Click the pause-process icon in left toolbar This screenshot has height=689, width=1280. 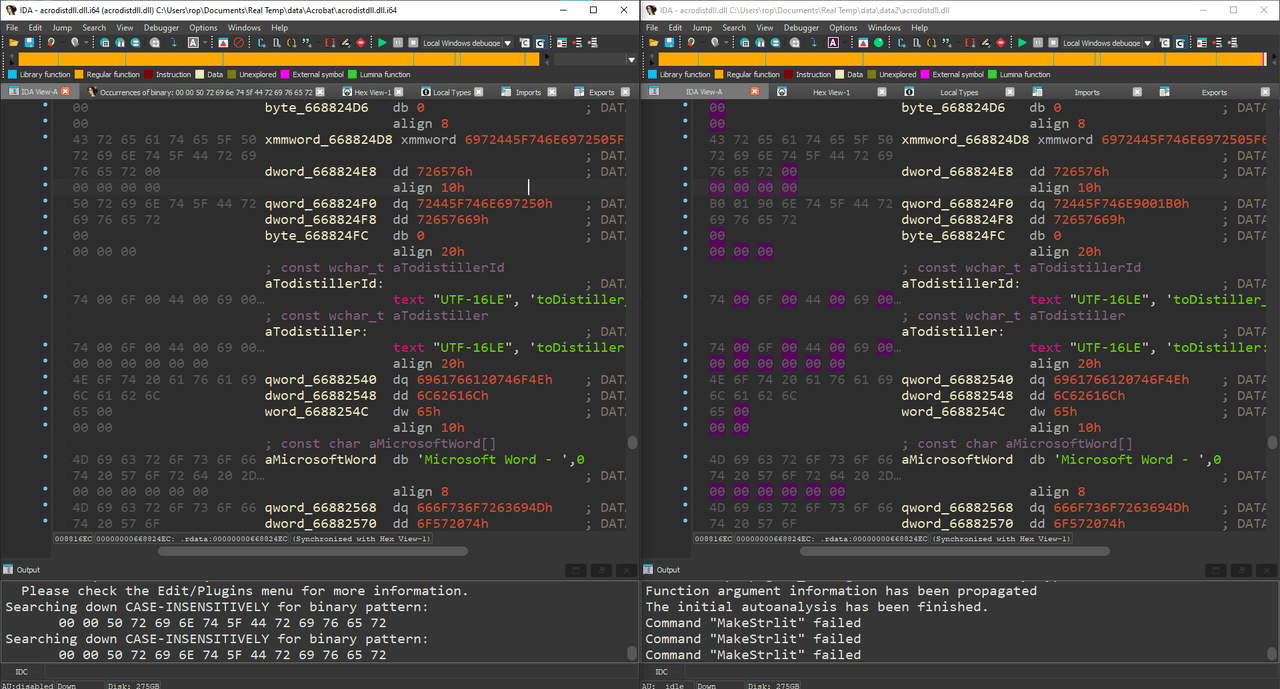398,43
